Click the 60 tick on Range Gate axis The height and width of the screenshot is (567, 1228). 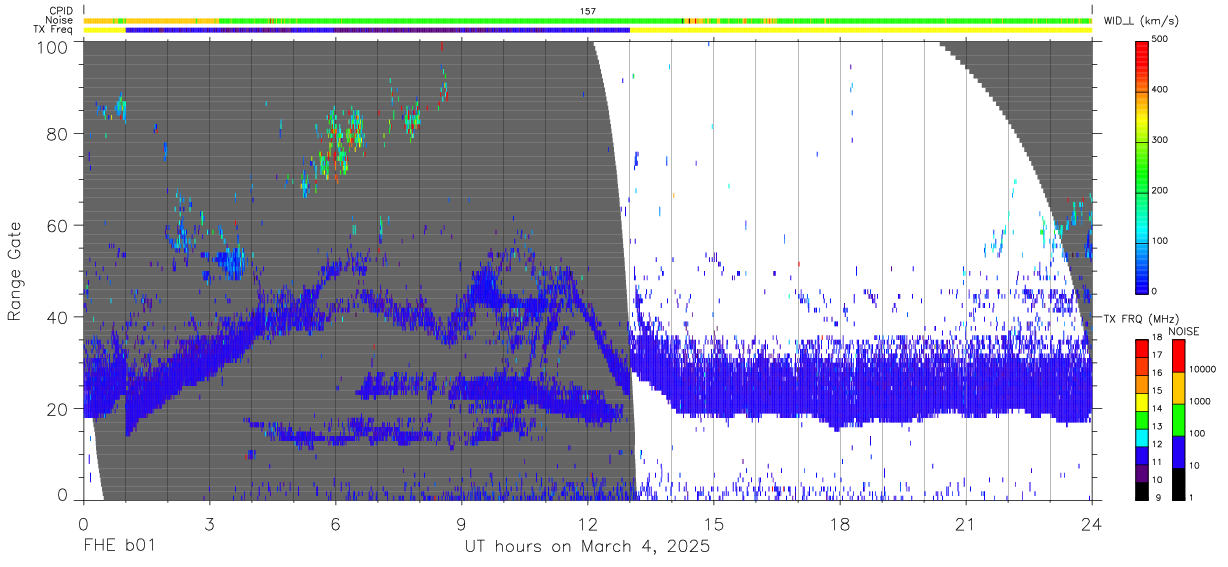[x=59, y=226]
